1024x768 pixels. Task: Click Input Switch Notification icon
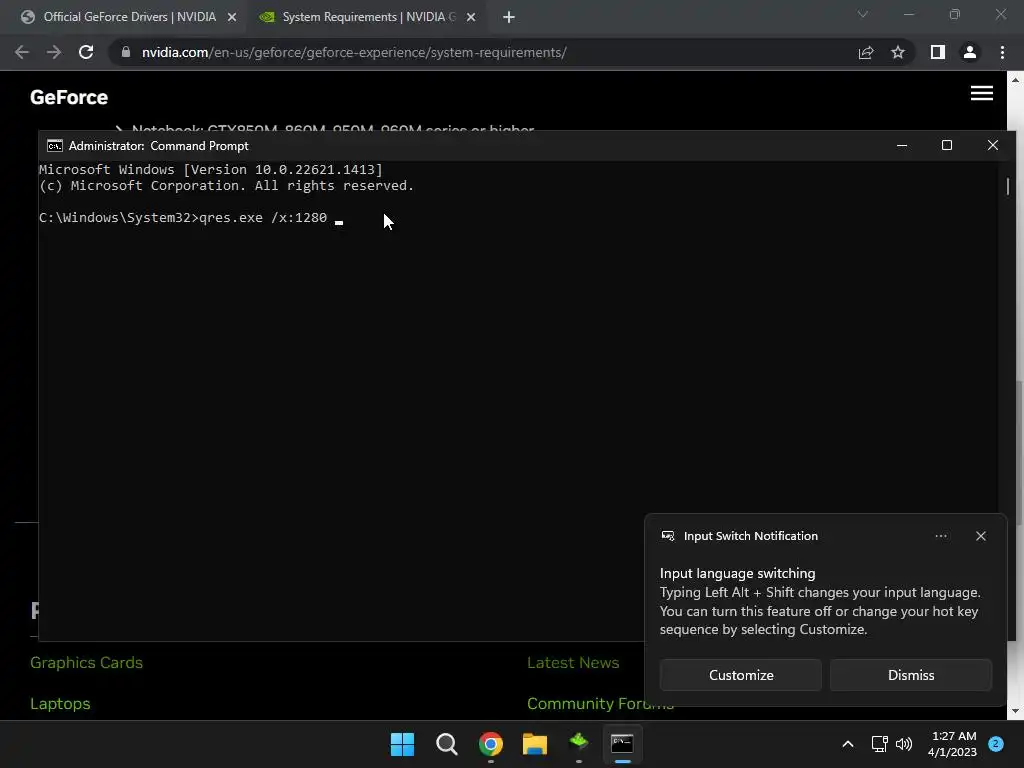click(x=668, y=536)
